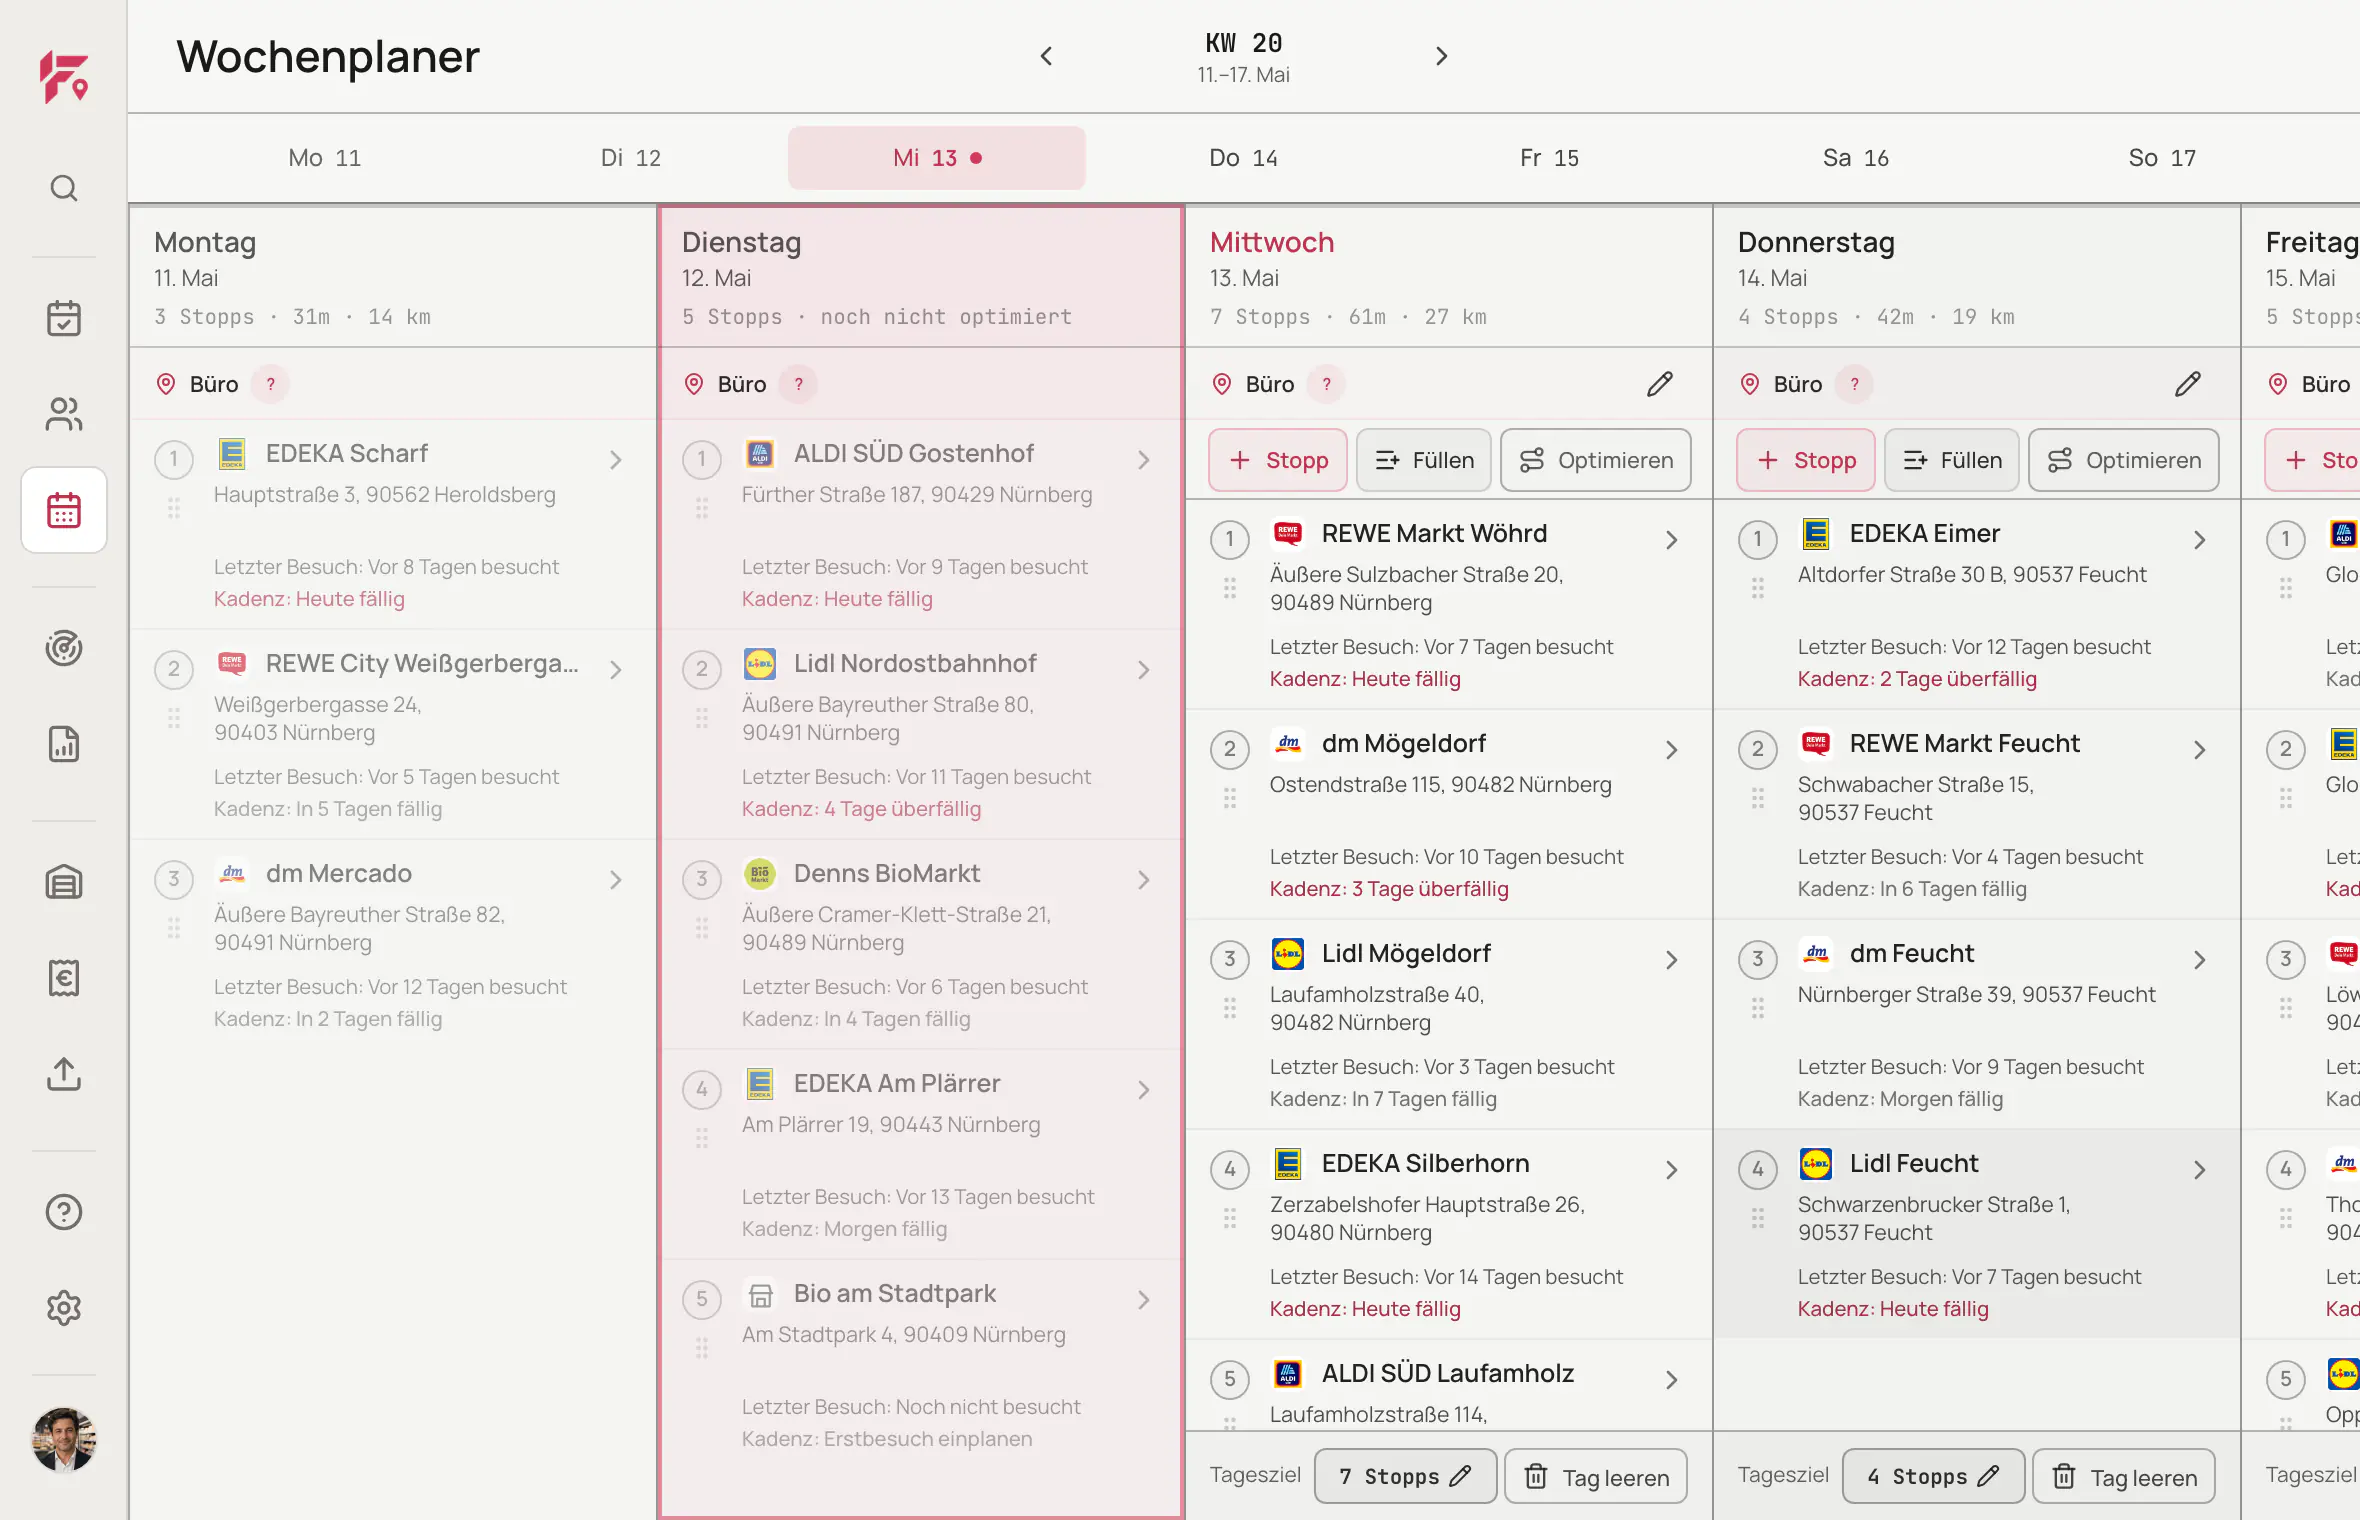Screen dimensions: 2360x1520
Task: Click the Büro help badge under Dienstag
Action: point(798,384)
